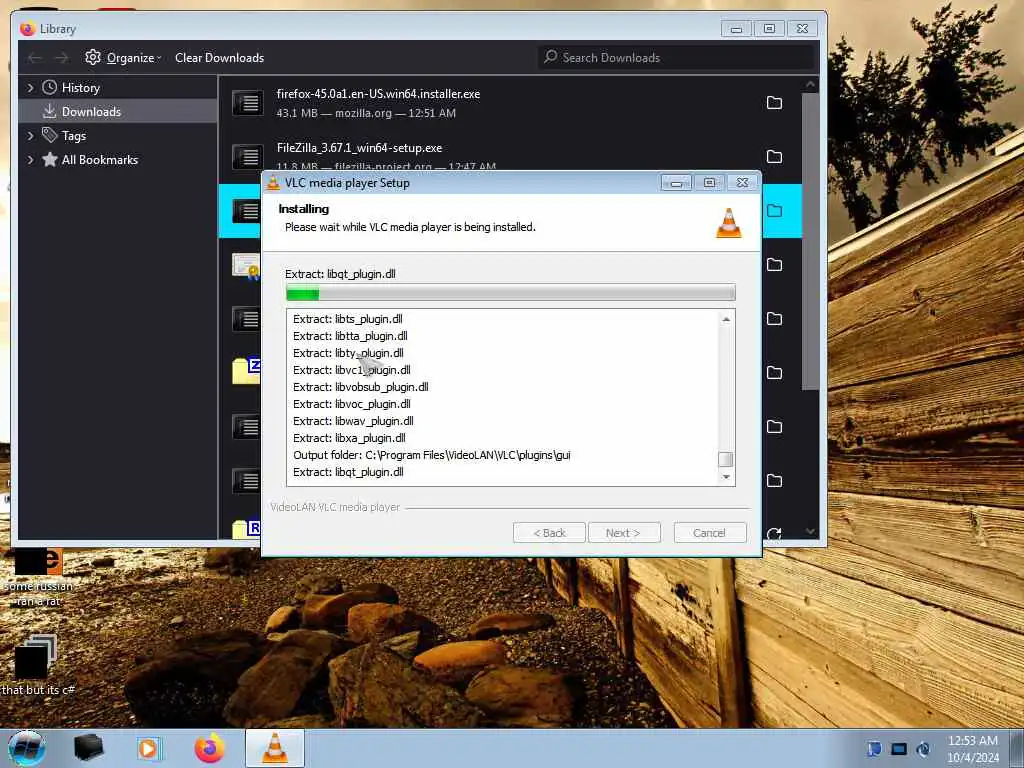Click the certificate file icon in downloads
Screen dimensions: 1024x768
click(x=246, y=266)
